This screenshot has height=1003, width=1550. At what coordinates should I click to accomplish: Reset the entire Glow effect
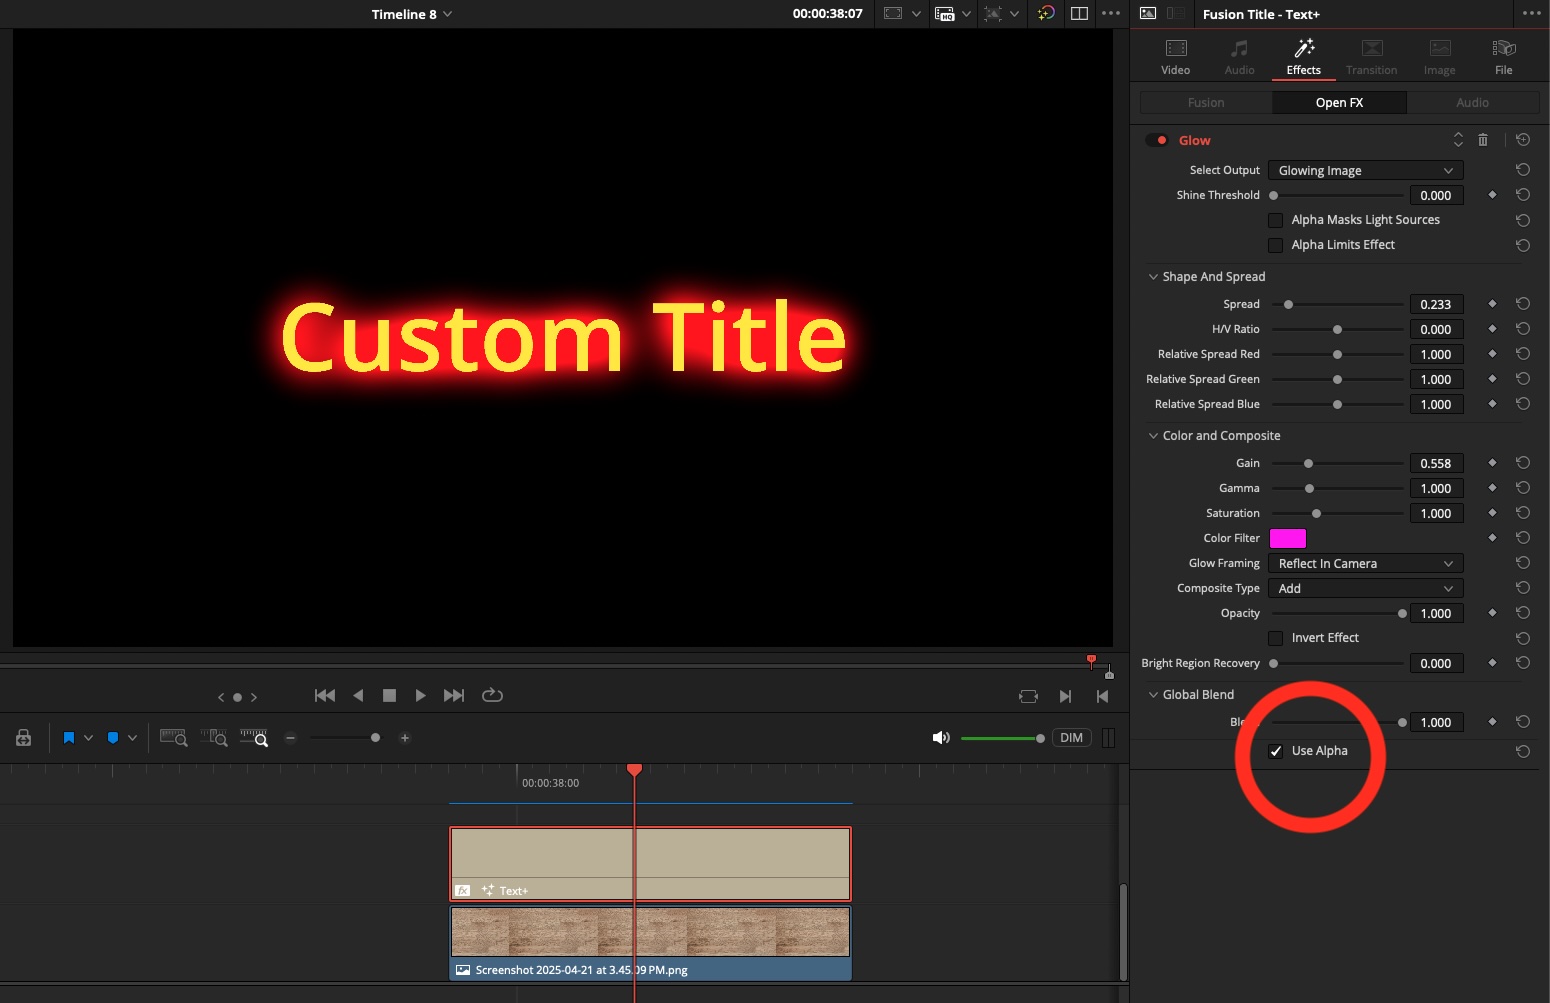(x=1523, y=140)
